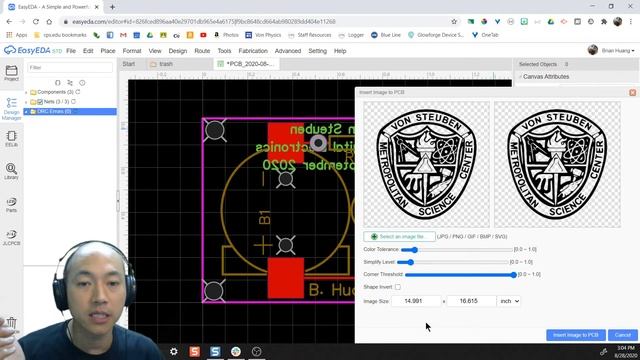Screen dimensions: 640x360
Task: Toggle the Shape Invert checkbox
Action: 398,287
